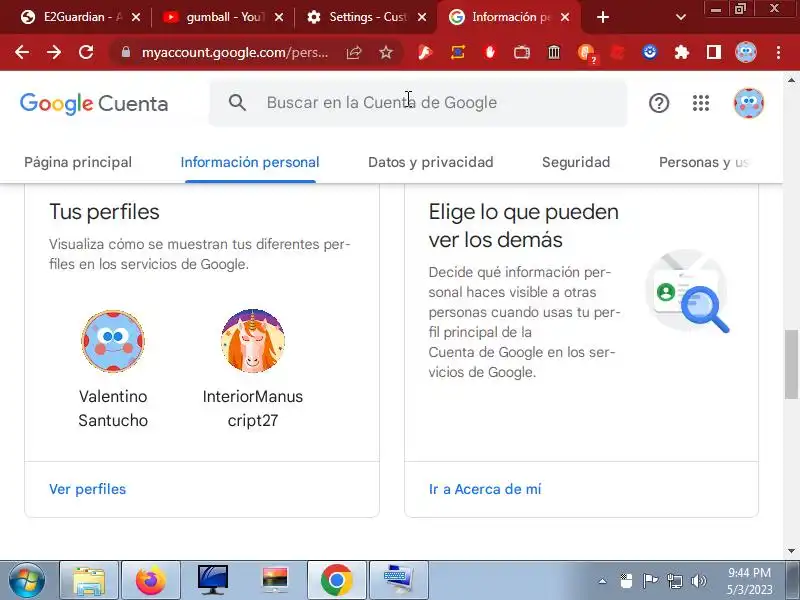This screenshot has width=800, height=600.
Task: Click the trash bin extension icon
Action: click(554, 52)
